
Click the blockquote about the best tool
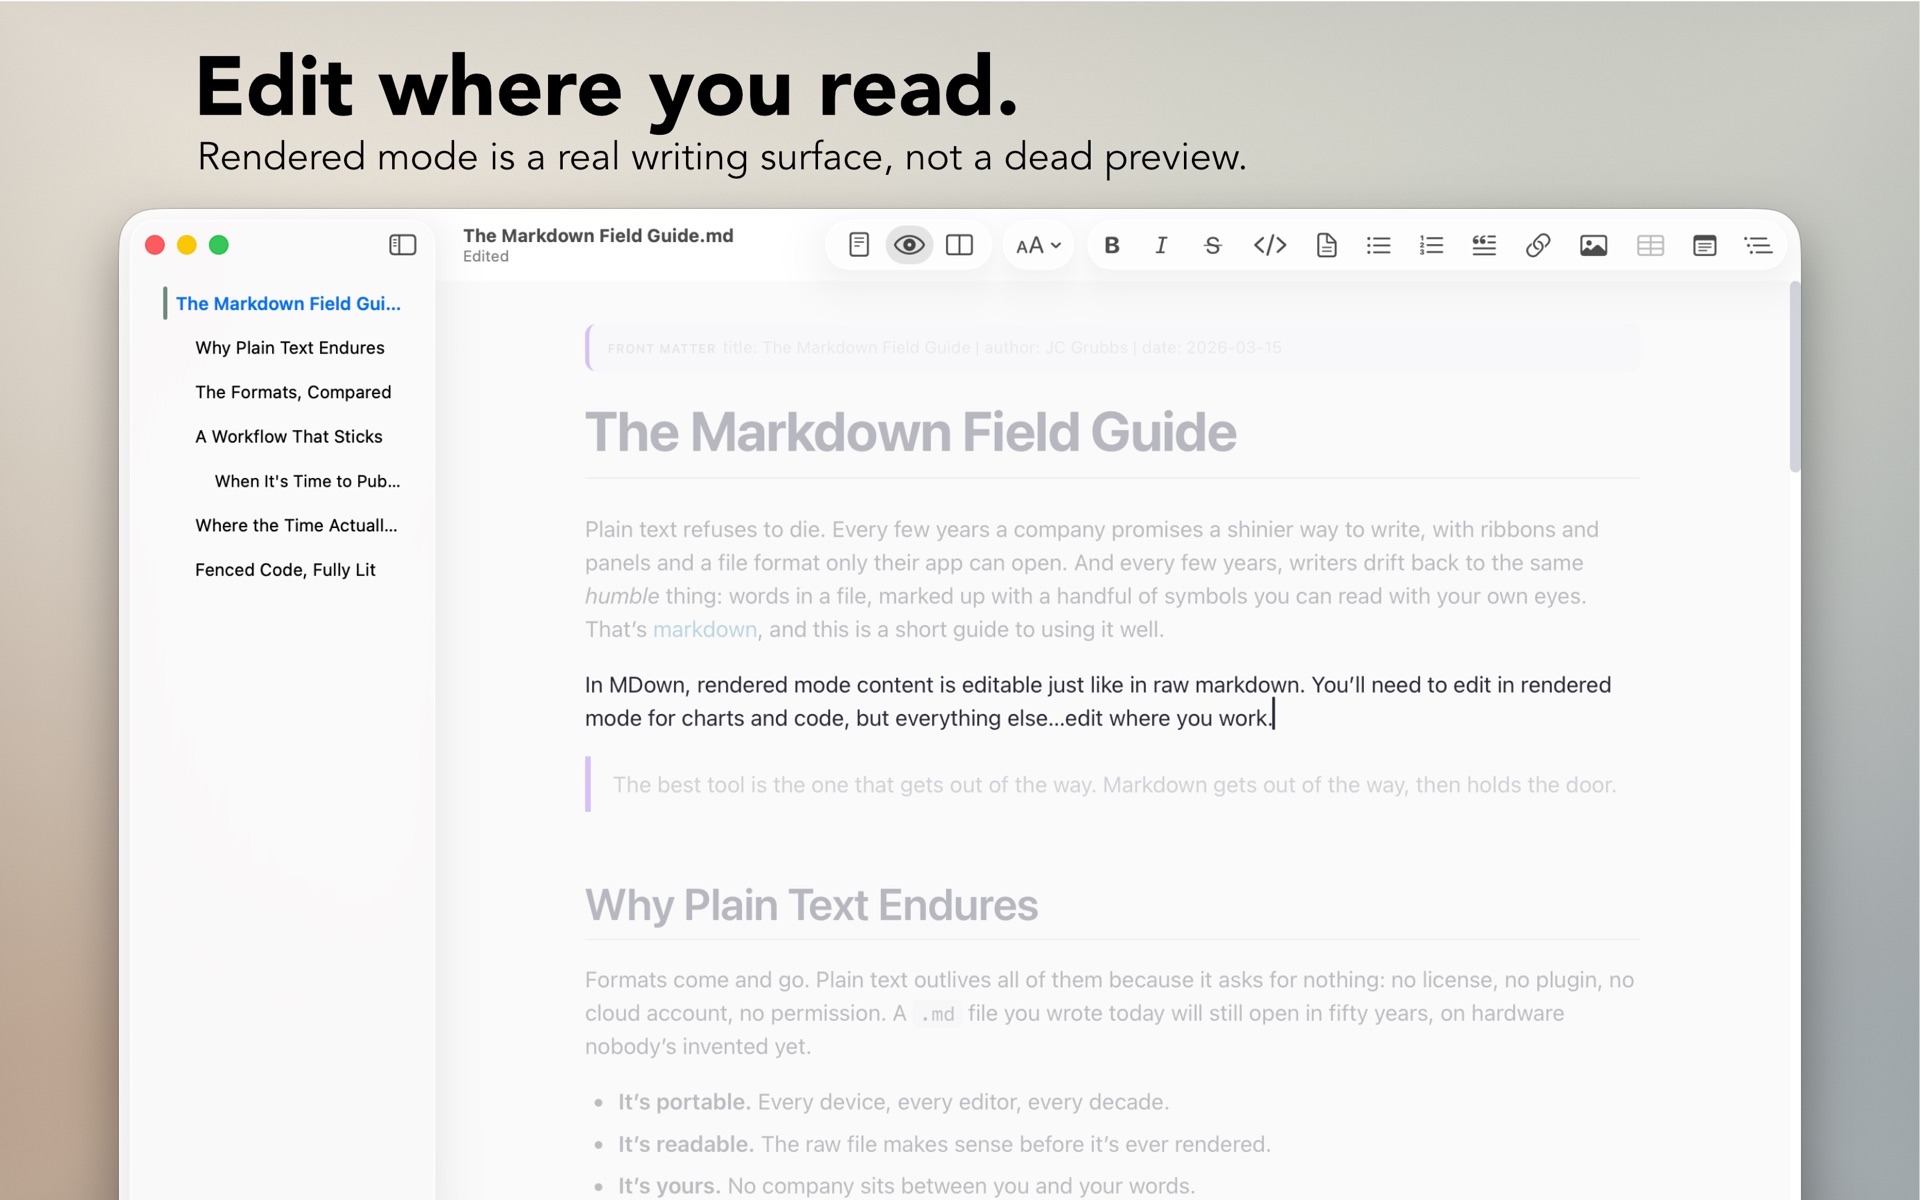tap(1114, 785)
